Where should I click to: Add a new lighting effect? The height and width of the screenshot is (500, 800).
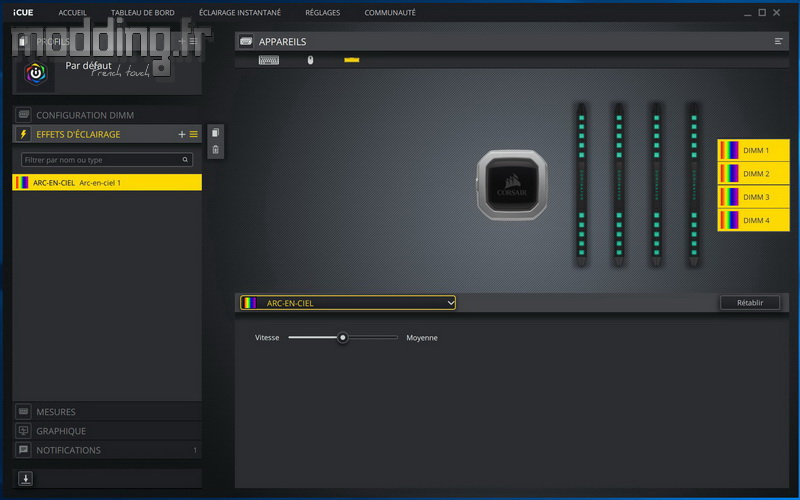pyautogui.click(x=182, y=134)
